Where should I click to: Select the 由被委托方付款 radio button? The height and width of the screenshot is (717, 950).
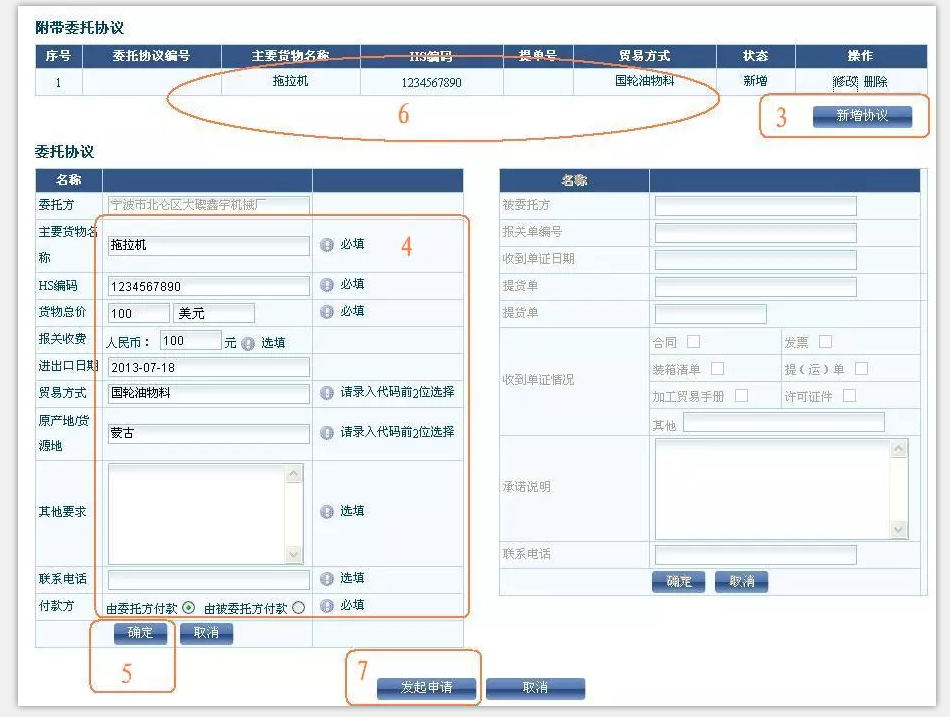point(298,608)
